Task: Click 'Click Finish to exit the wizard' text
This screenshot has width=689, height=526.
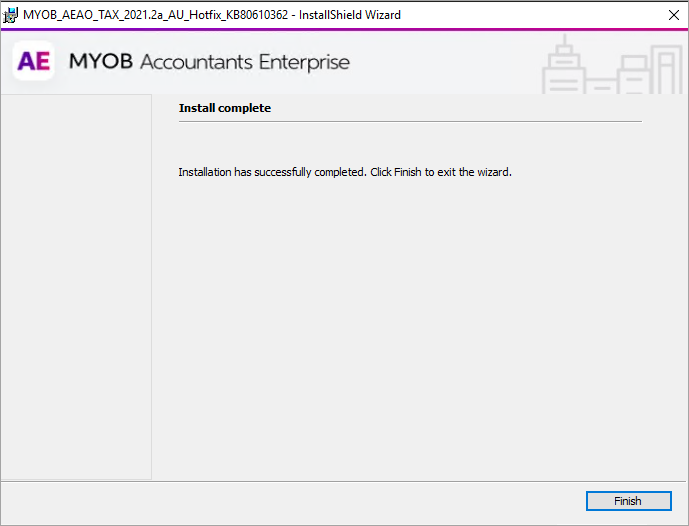Action: click(441, 172)
